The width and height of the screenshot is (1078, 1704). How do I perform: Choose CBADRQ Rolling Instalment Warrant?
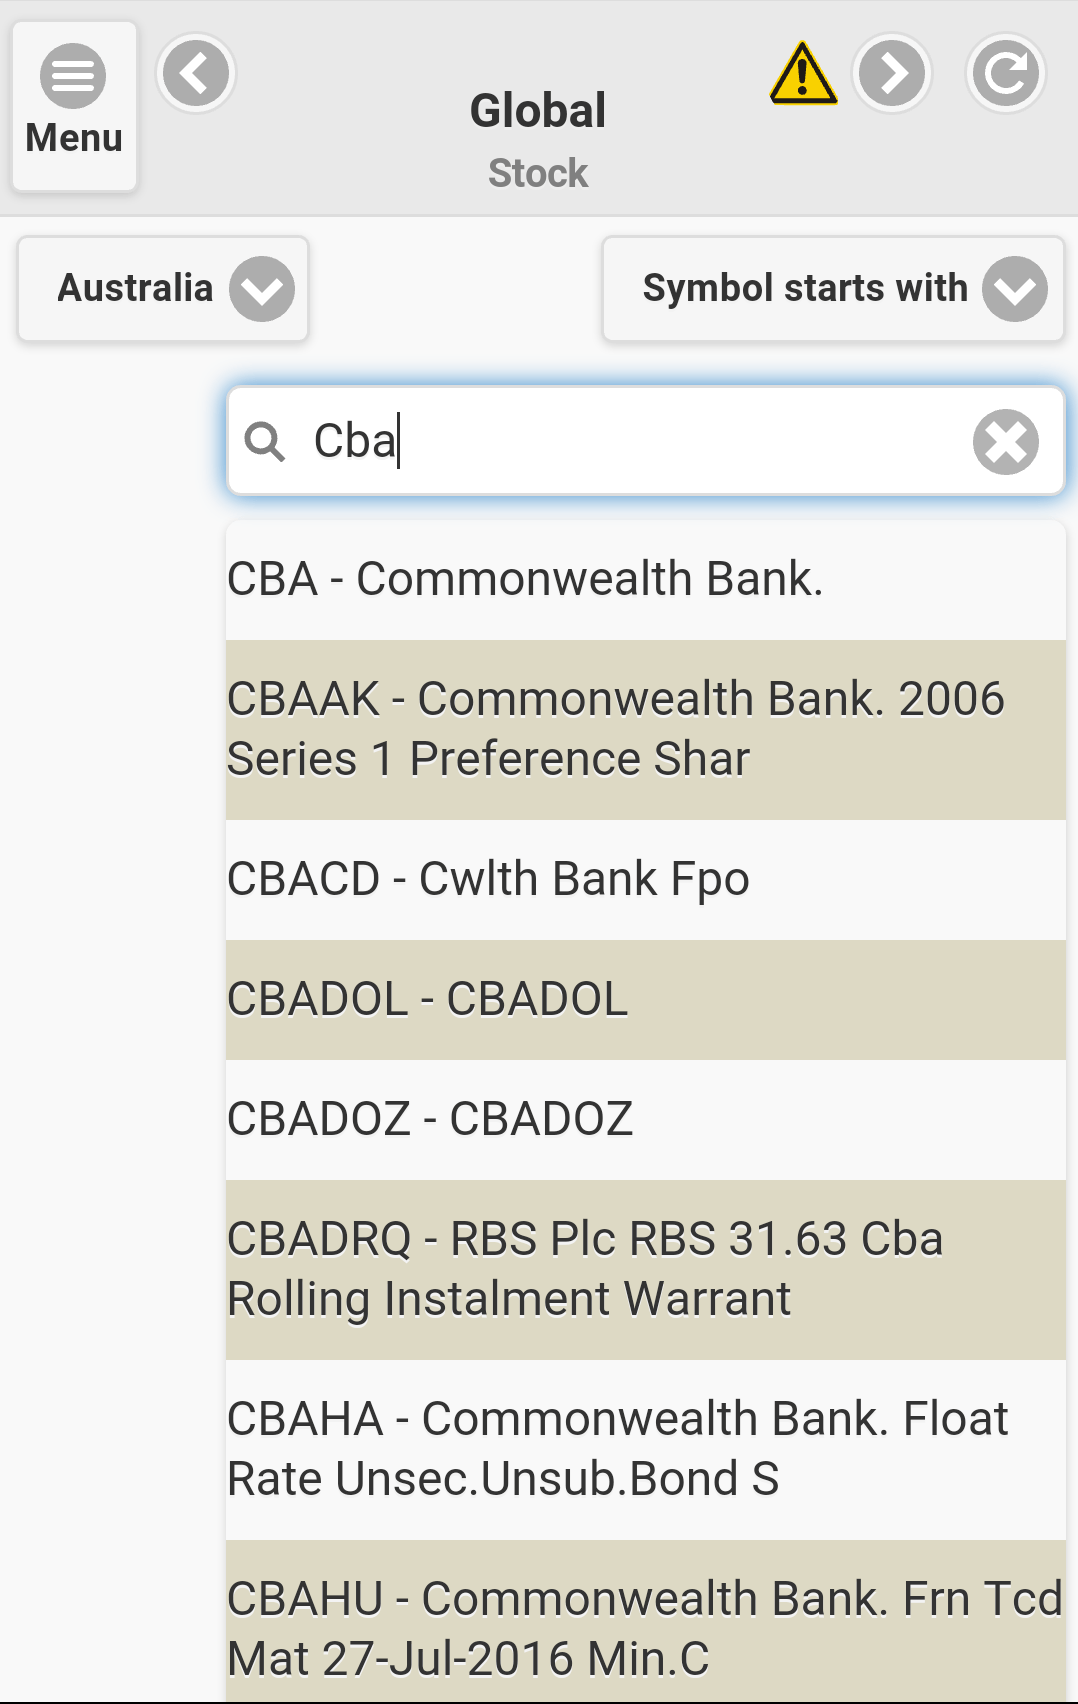point(645,1269)
